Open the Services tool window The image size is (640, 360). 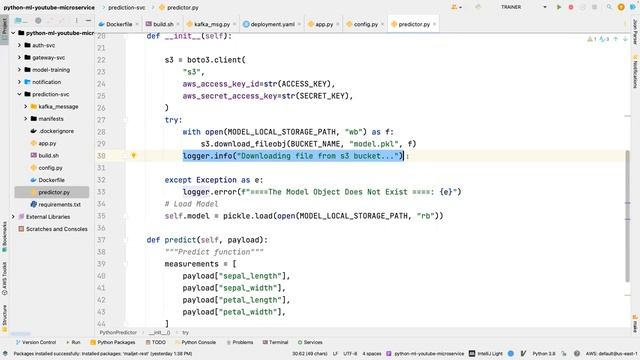[310, 342]
